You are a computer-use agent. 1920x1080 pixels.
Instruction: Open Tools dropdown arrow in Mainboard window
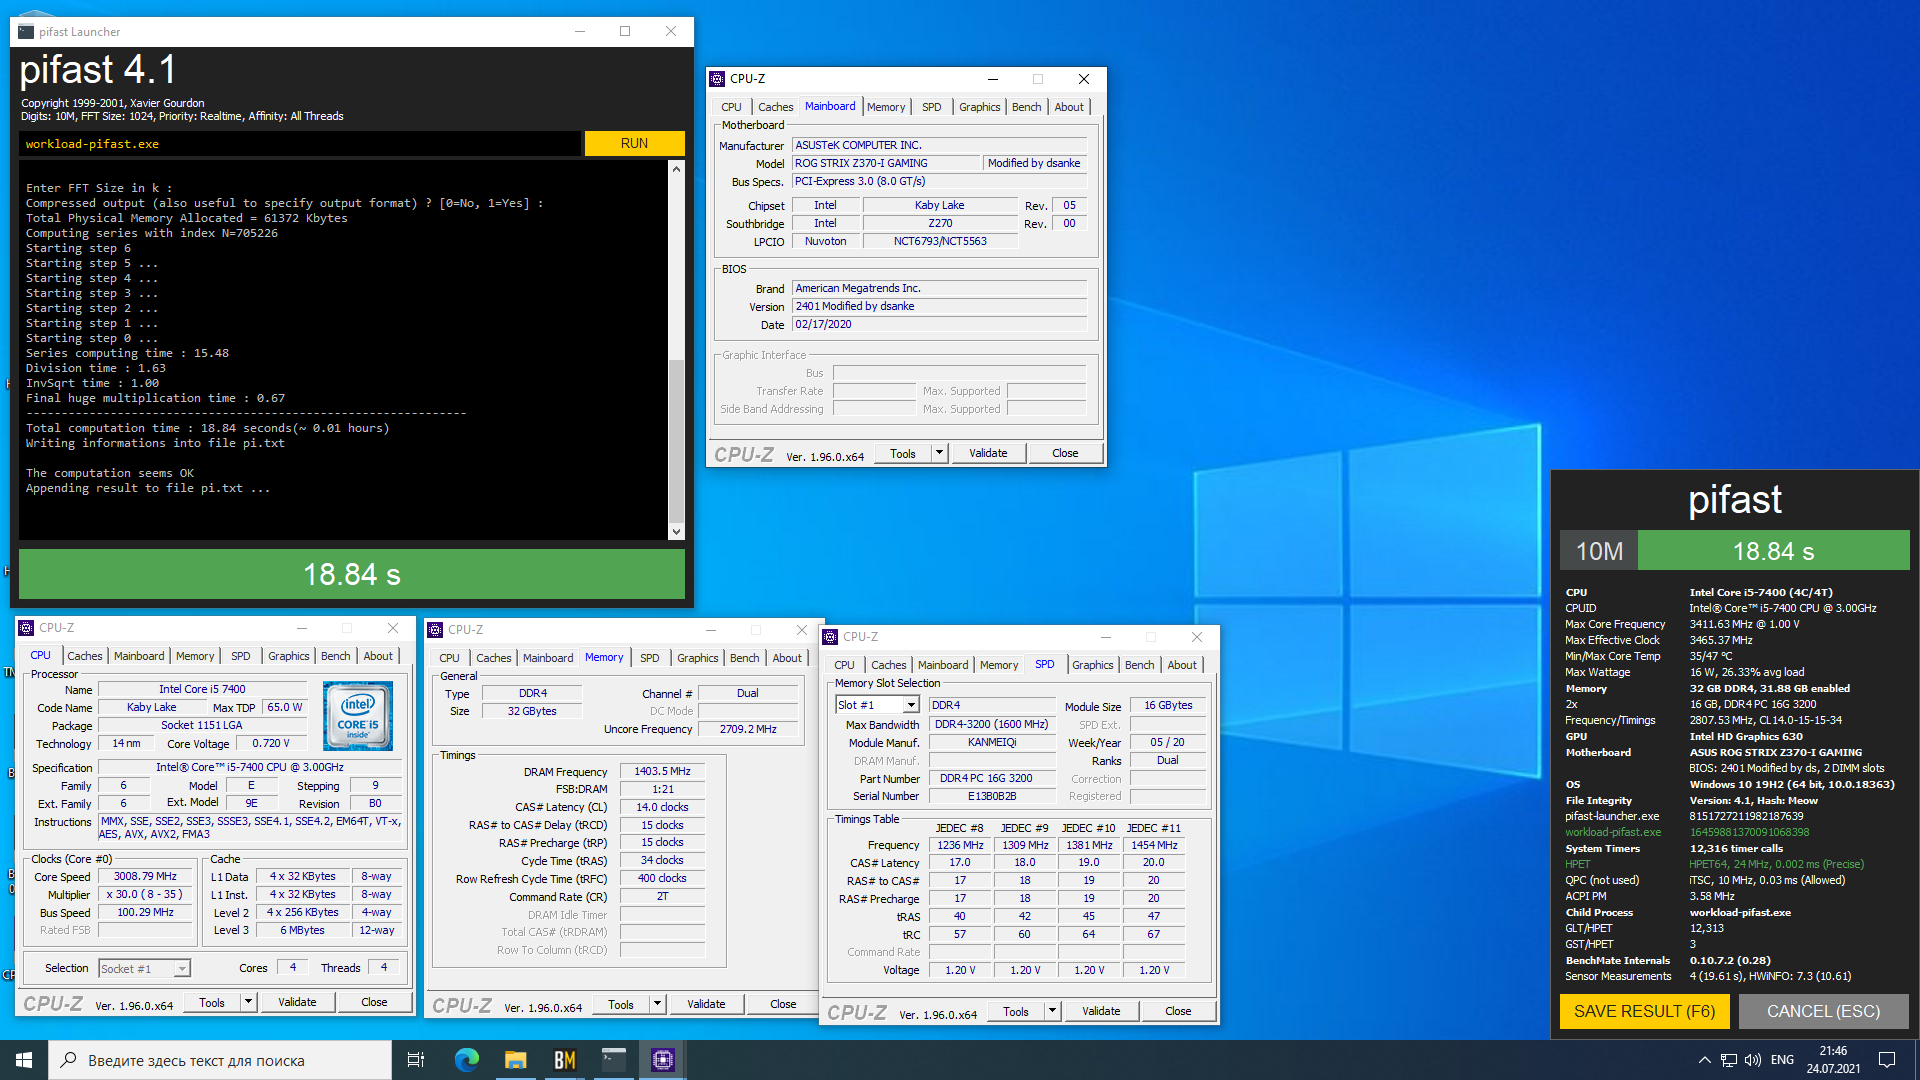pyautogui.click(x=939, y=453)
